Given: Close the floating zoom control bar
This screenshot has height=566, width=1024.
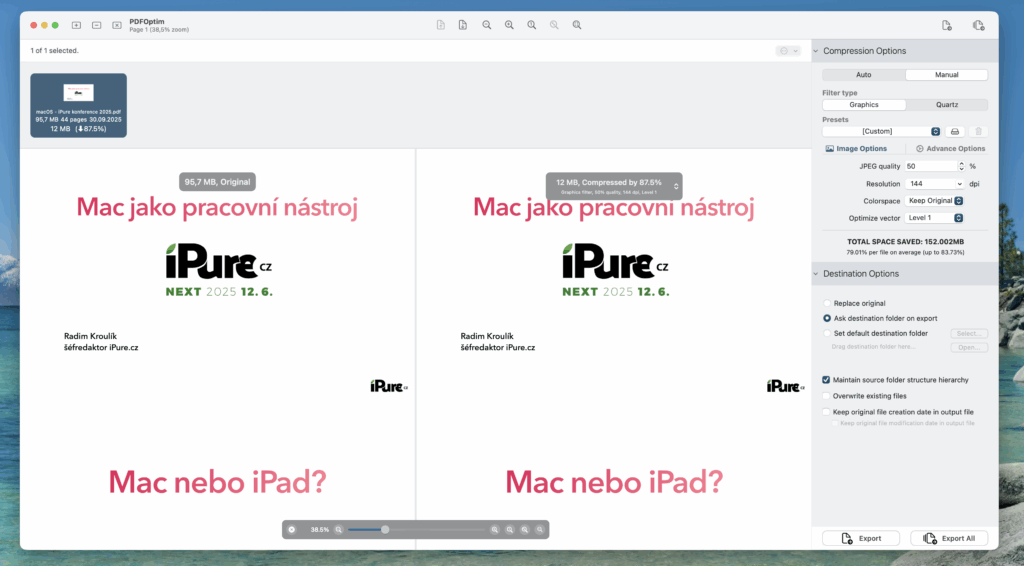Looking at the screenshot, I should (292, 529).
